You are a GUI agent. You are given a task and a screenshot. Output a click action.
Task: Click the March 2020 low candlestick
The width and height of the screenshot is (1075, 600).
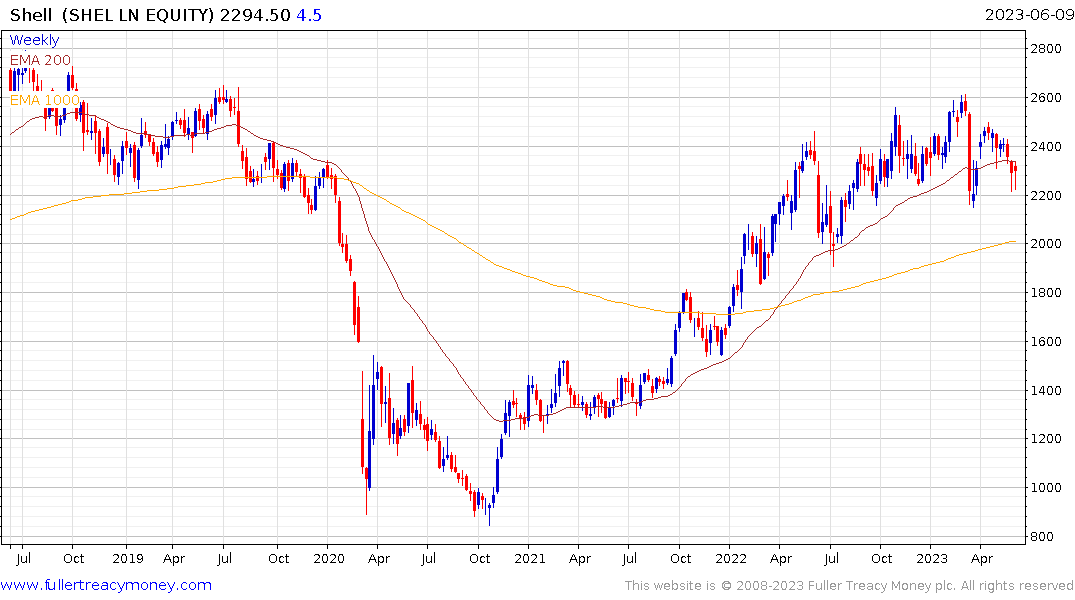pyautogui.click(x=366, y=490)
